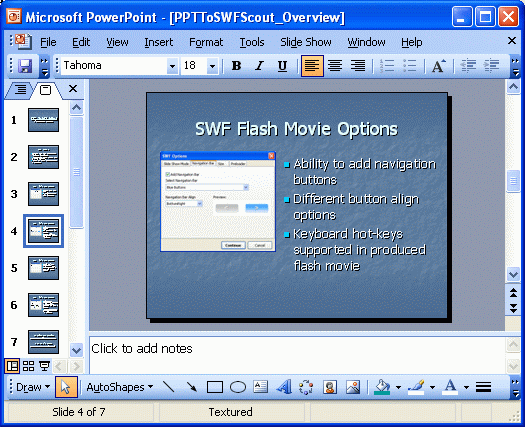
Task: Select the Oval drawing tool
Action: 238,387
